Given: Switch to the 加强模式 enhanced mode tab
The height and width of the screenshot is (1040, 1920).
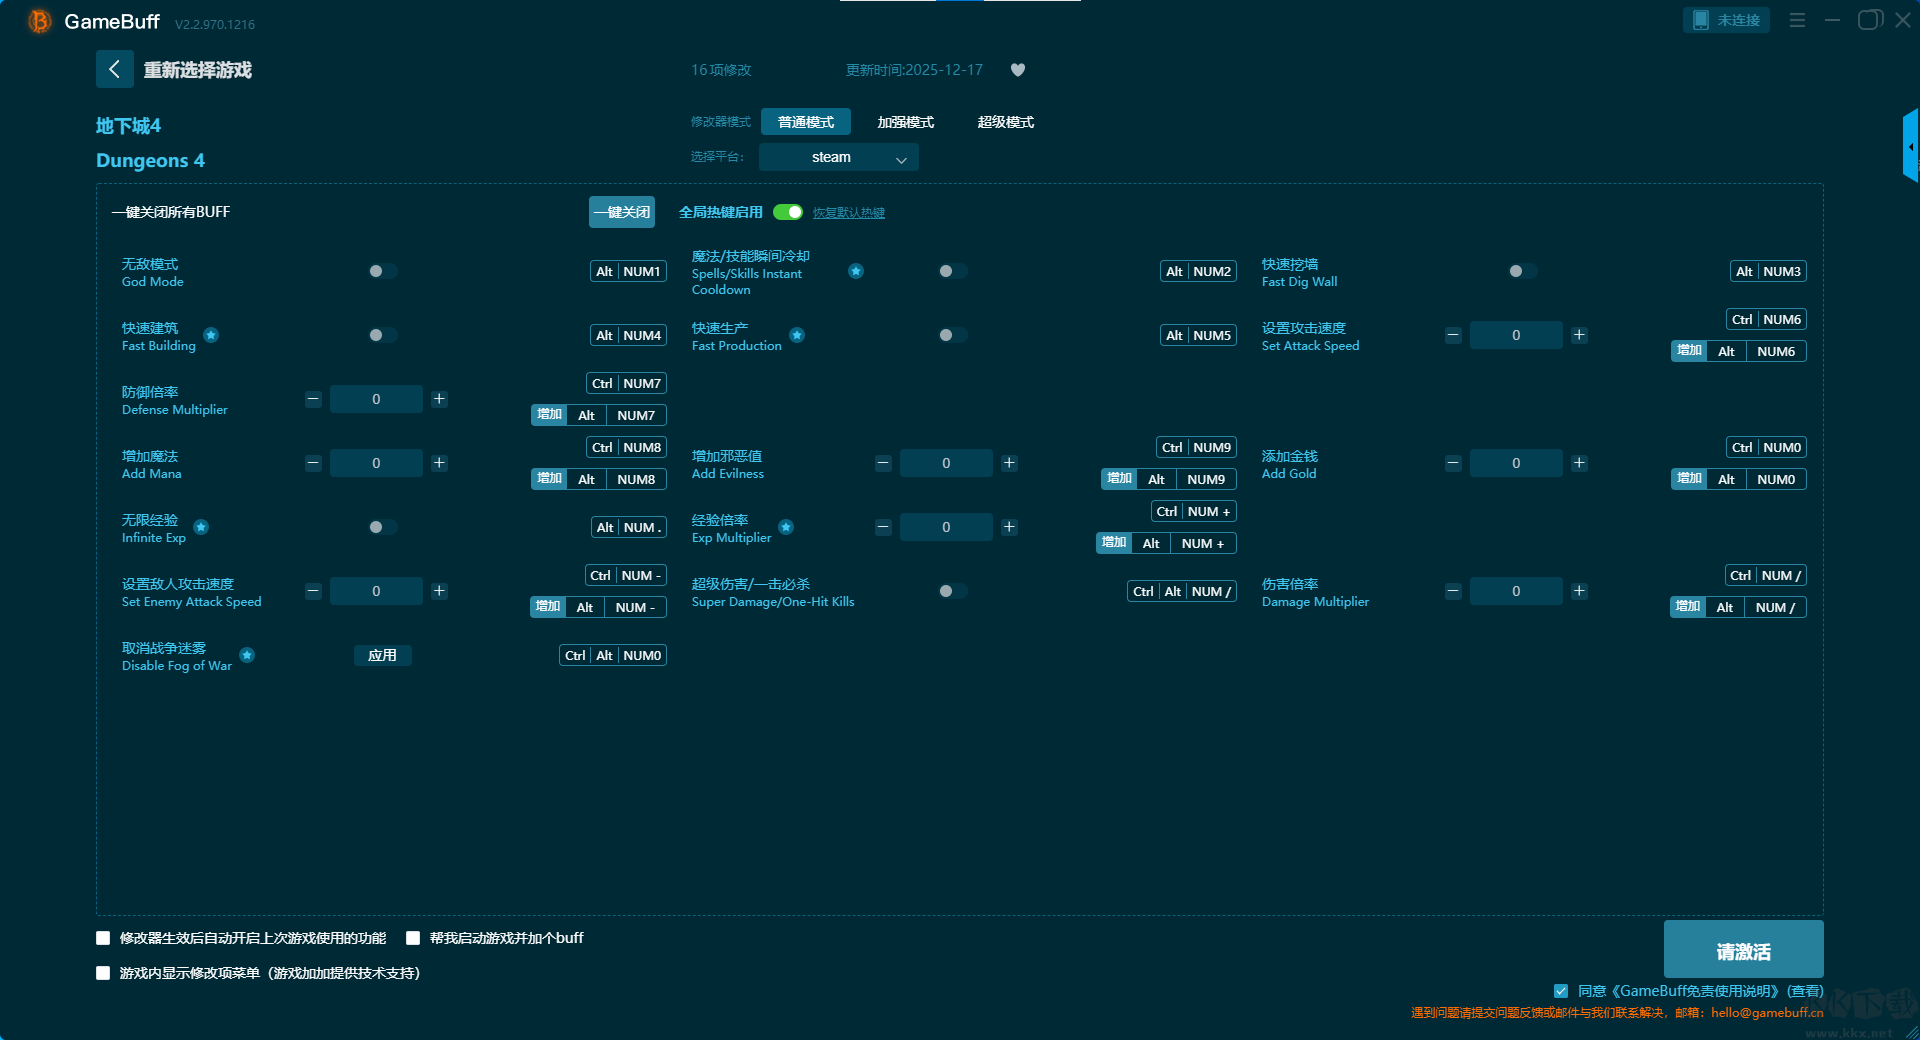Looking at the screenshot, I should (x=905, y=122).
